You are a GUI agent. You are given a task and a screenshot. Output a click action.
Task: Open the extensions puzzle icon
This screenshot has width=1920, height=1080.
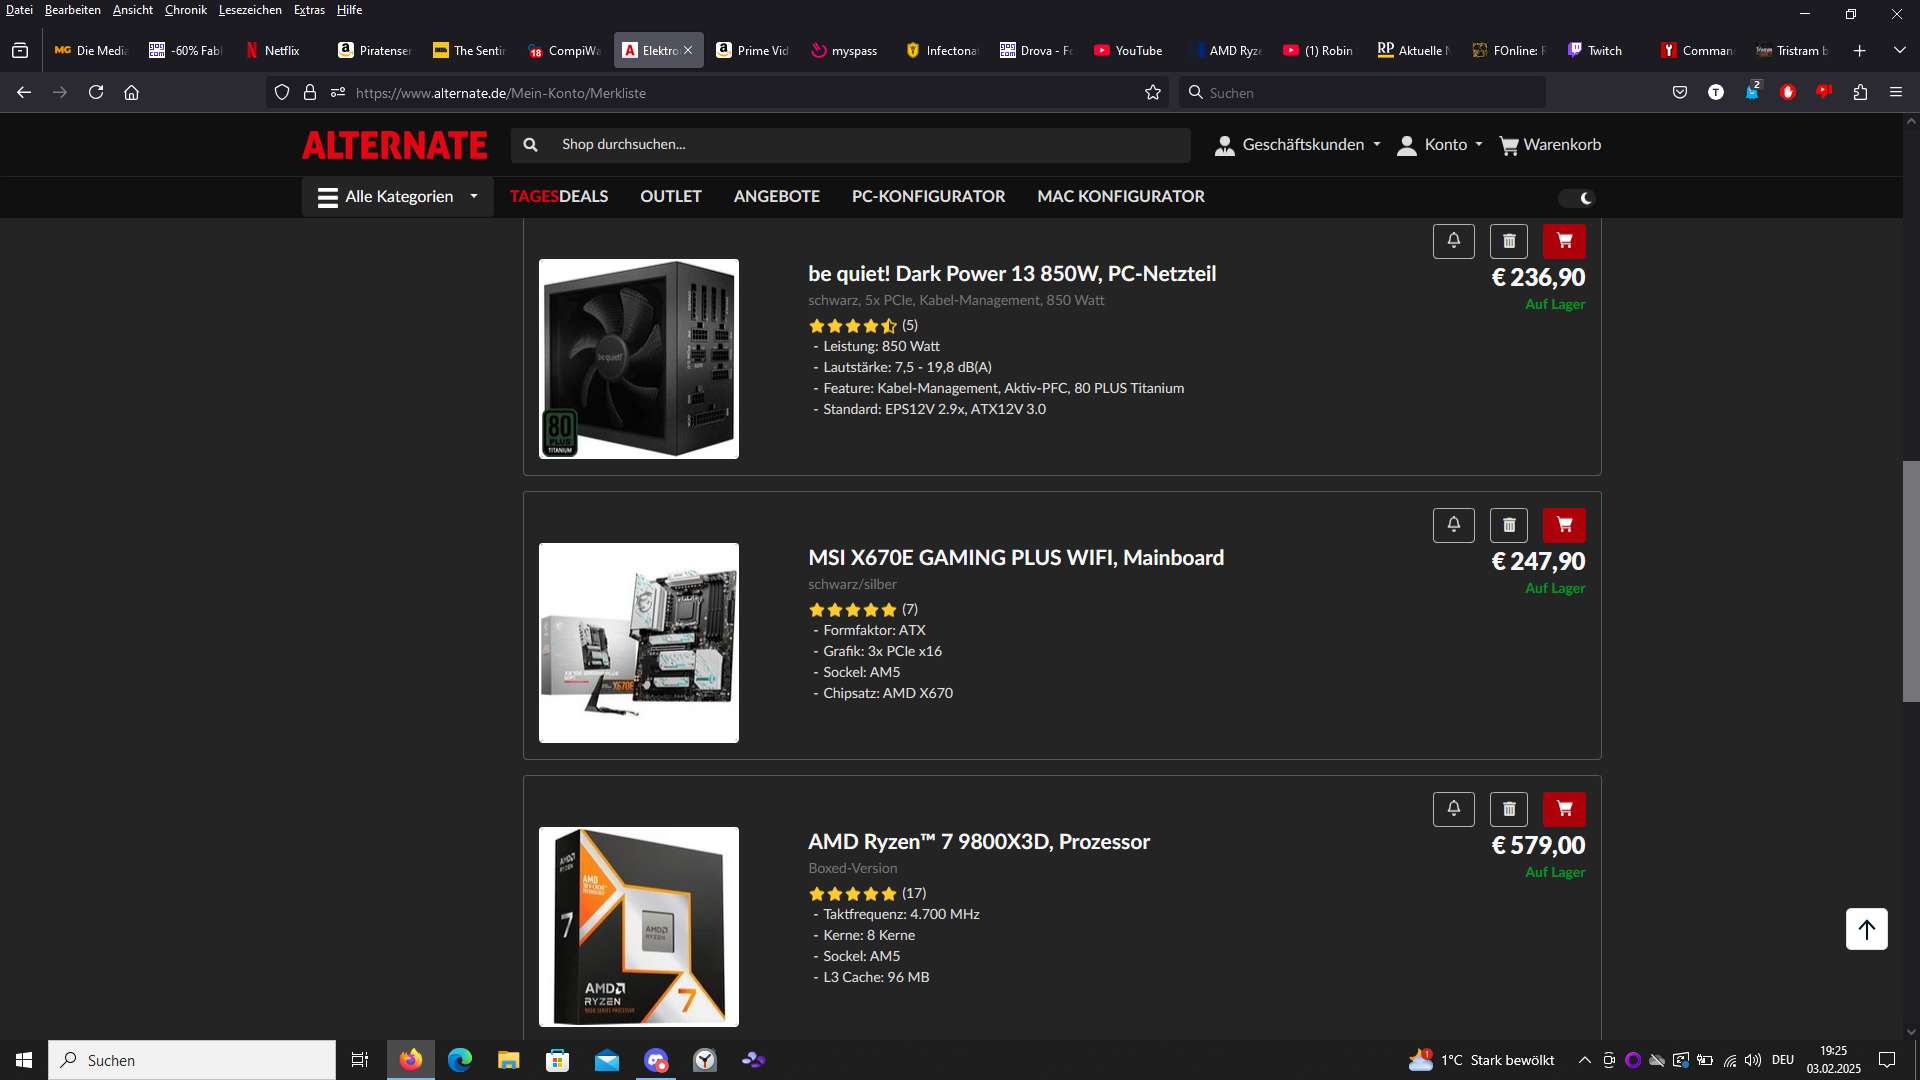(1860, 92)
